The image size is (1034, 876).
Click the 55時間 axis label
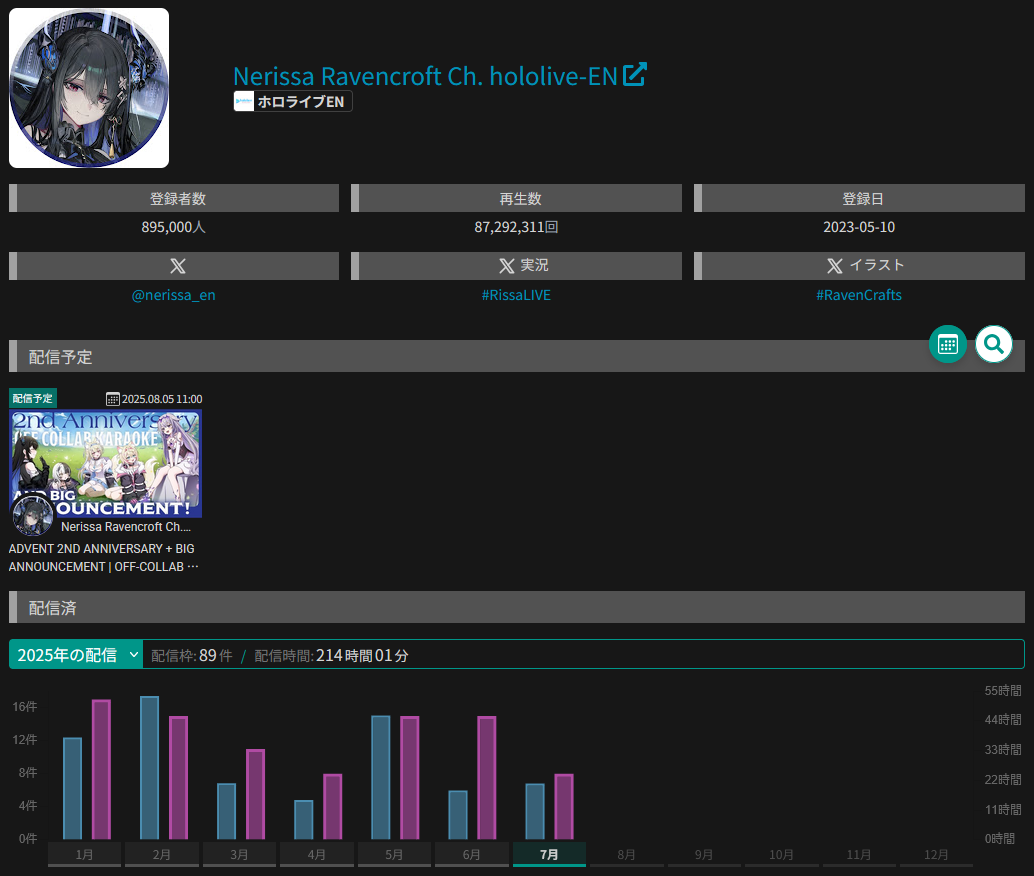click(x=1003, y=691)
